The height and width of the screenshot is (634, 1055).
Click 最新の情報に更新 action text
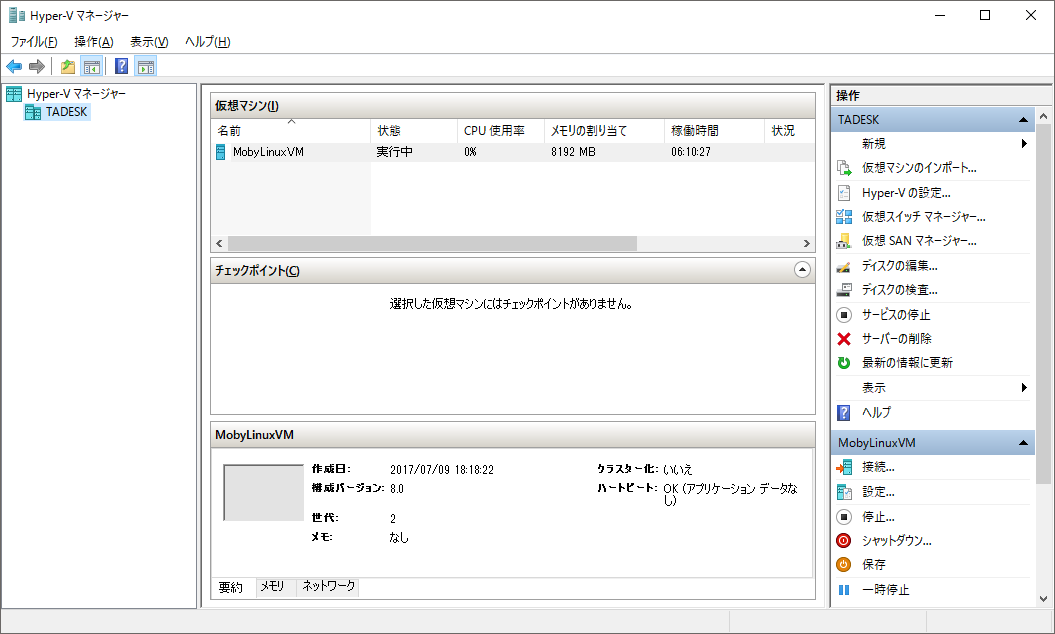[x=907, y=363]
